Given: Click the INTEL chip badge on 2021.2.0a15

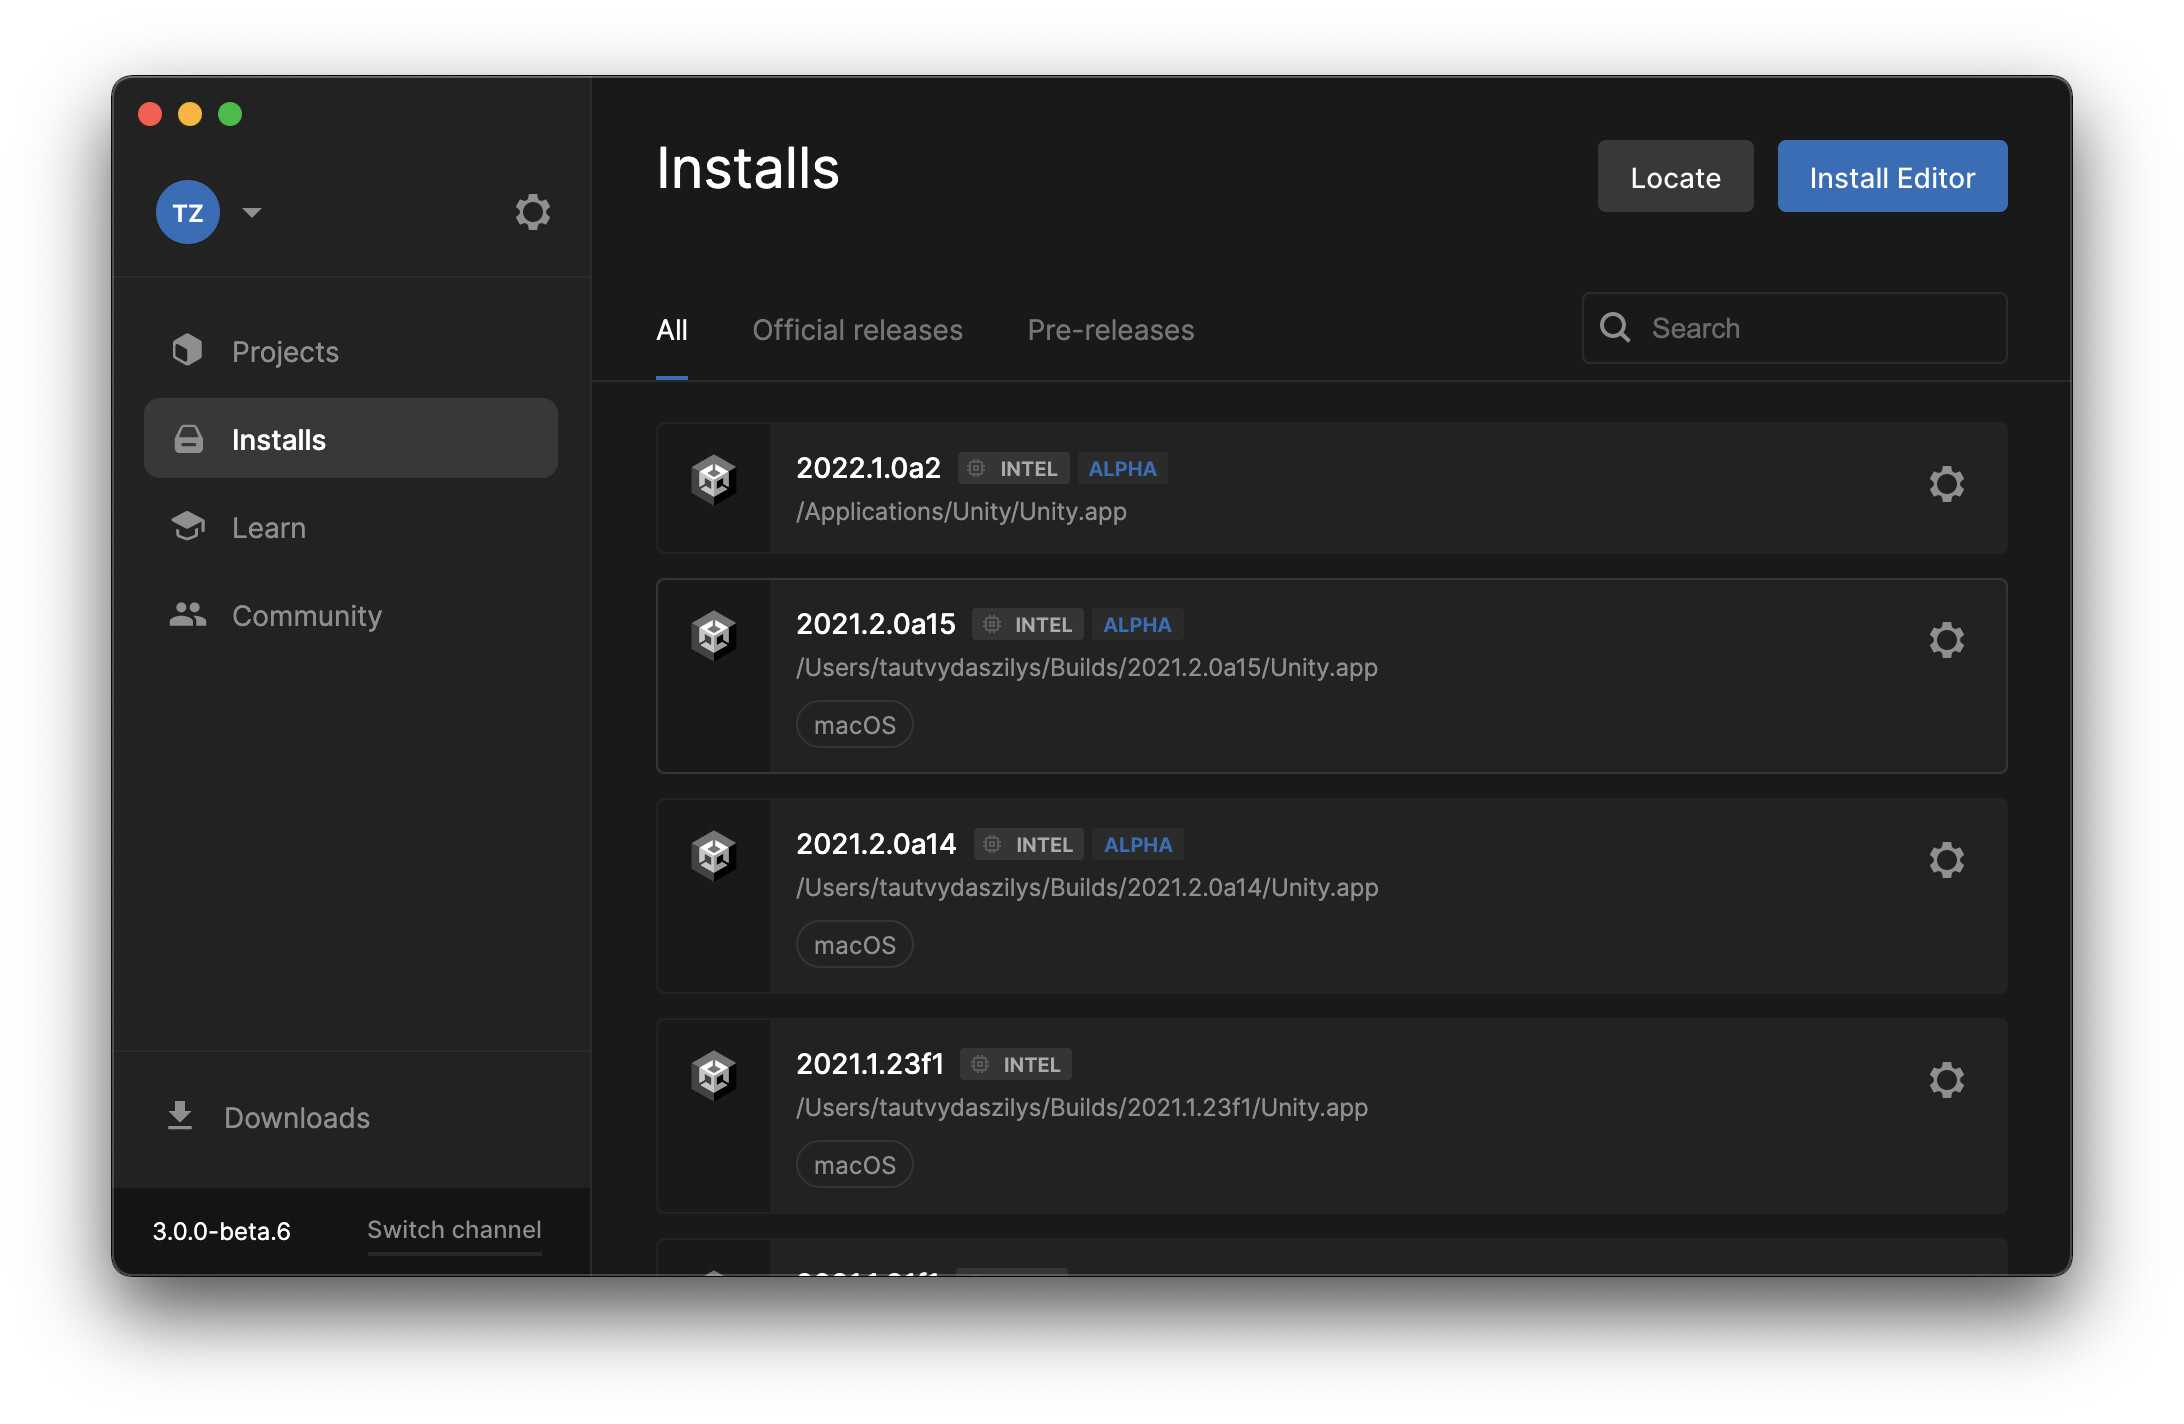Looking at the screenshot, I should pos(1028,624).
